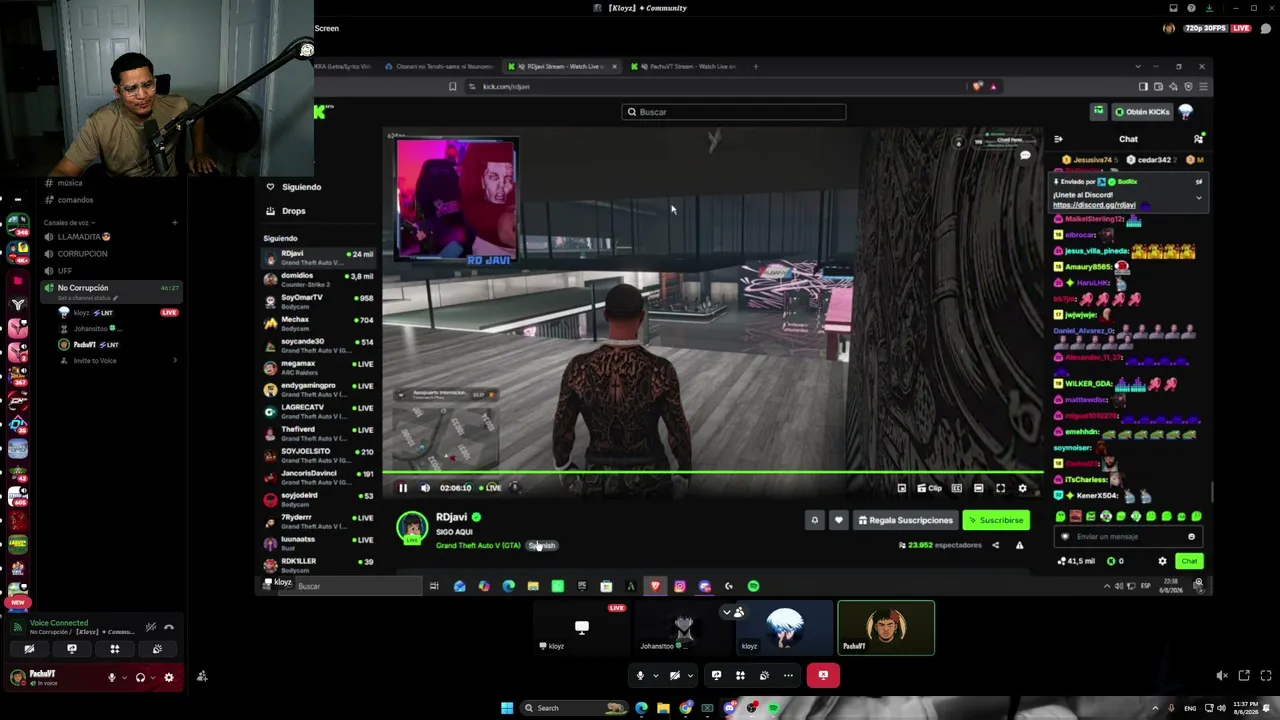1280x720 pixels.
Task: Open emoji picker in chat input
Action: (x=1191, y=537)
